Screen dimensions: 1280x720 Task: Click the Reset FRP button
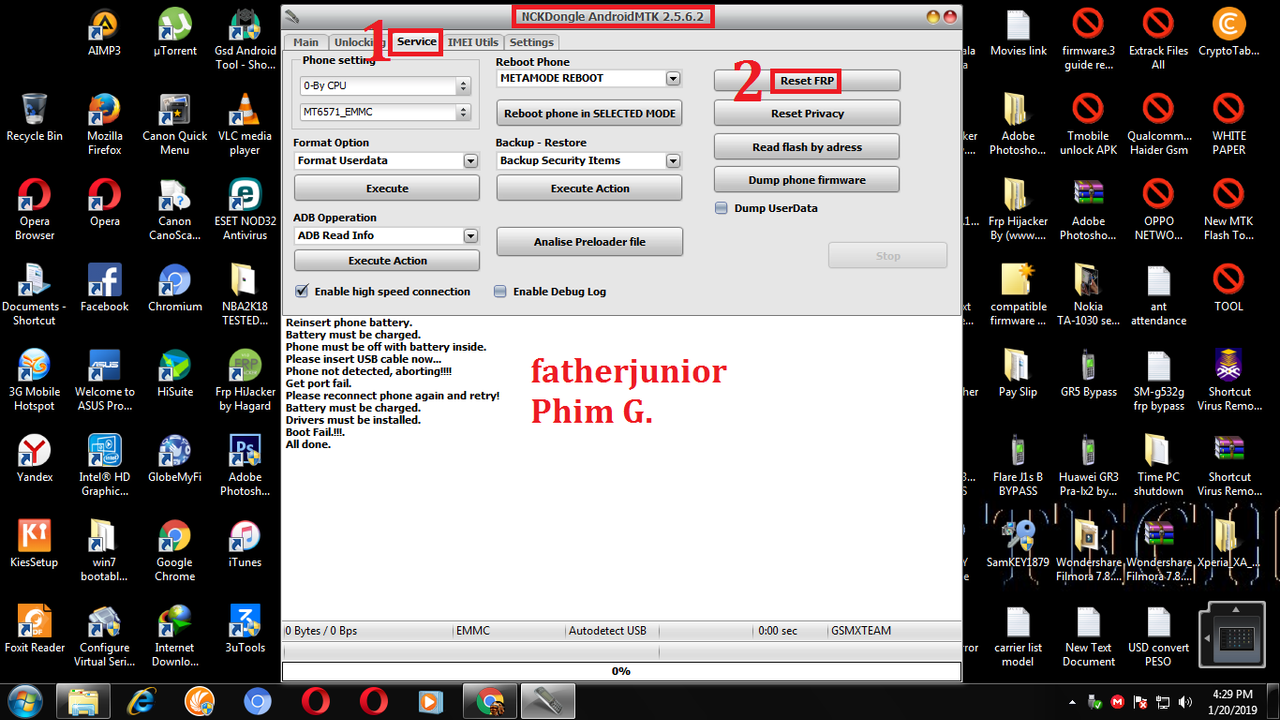coord(807,81)
